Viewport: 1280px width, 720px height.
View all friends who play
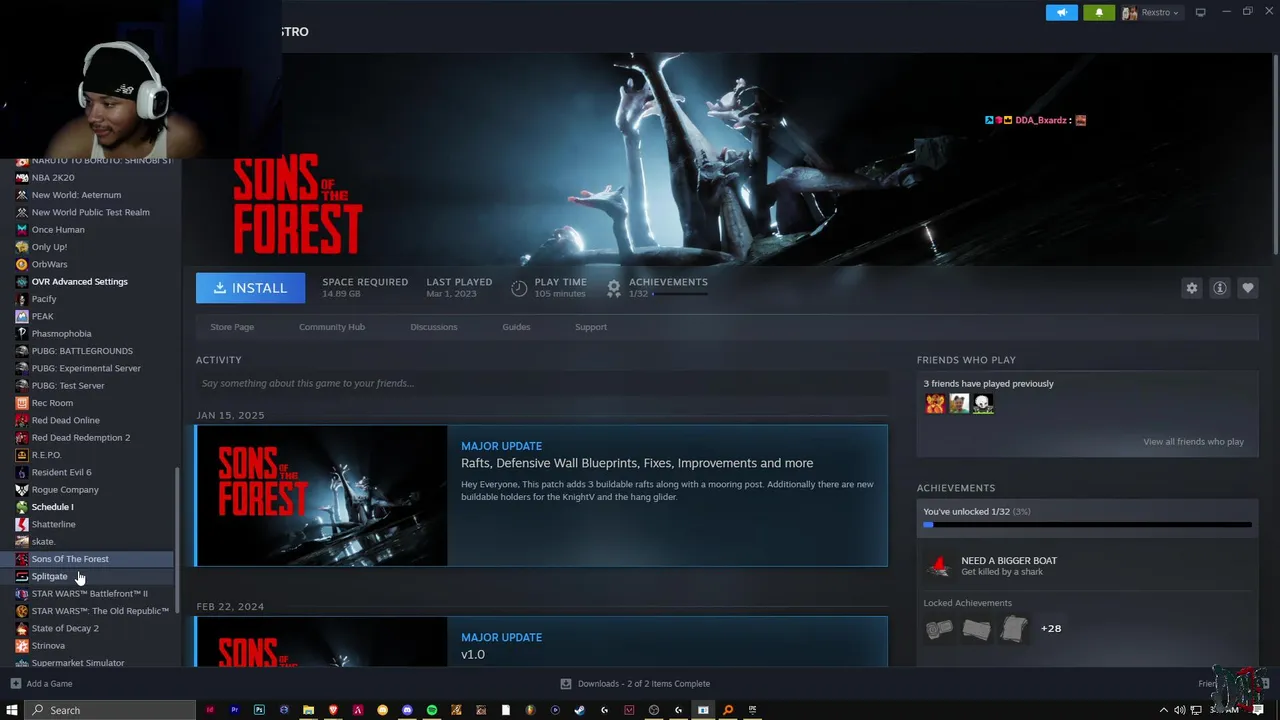coord(1193,442)
